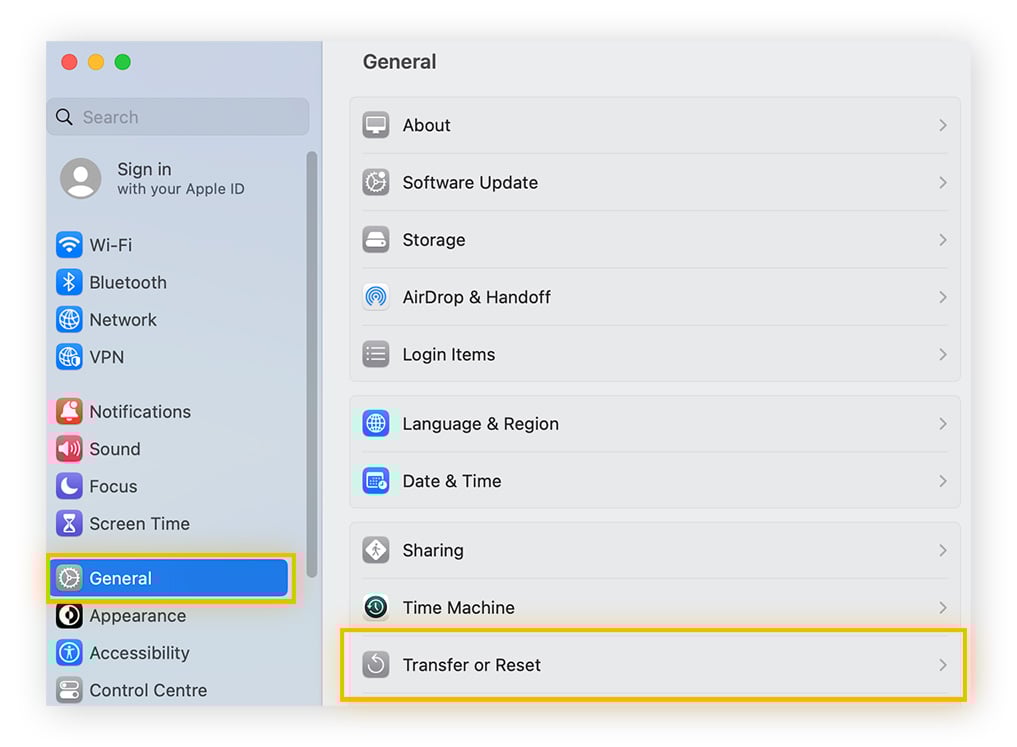1017x747 pixels.
Task: Open VPN settings
Action: tap(68, 357)
